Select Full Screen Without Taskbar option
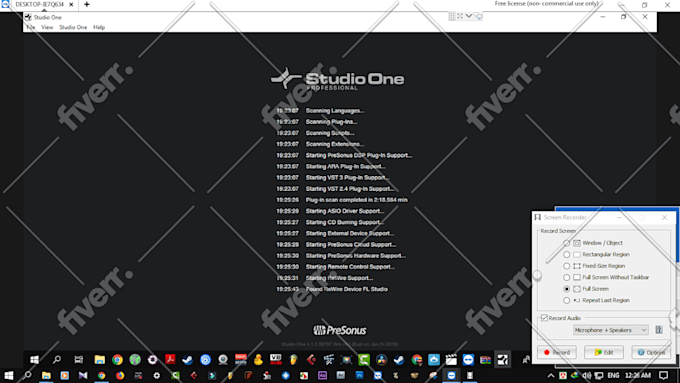680x383 pixels. point(566,277)
